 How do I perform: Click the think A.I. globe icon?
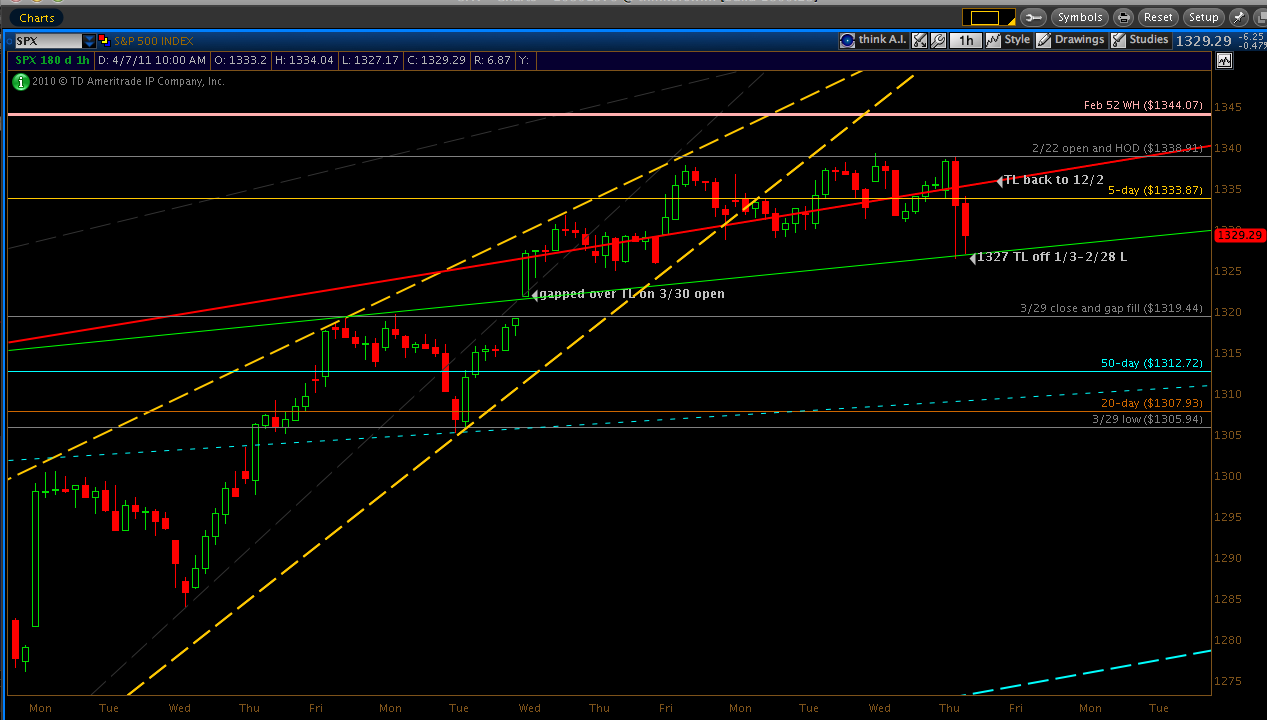[x=847, y=41]
